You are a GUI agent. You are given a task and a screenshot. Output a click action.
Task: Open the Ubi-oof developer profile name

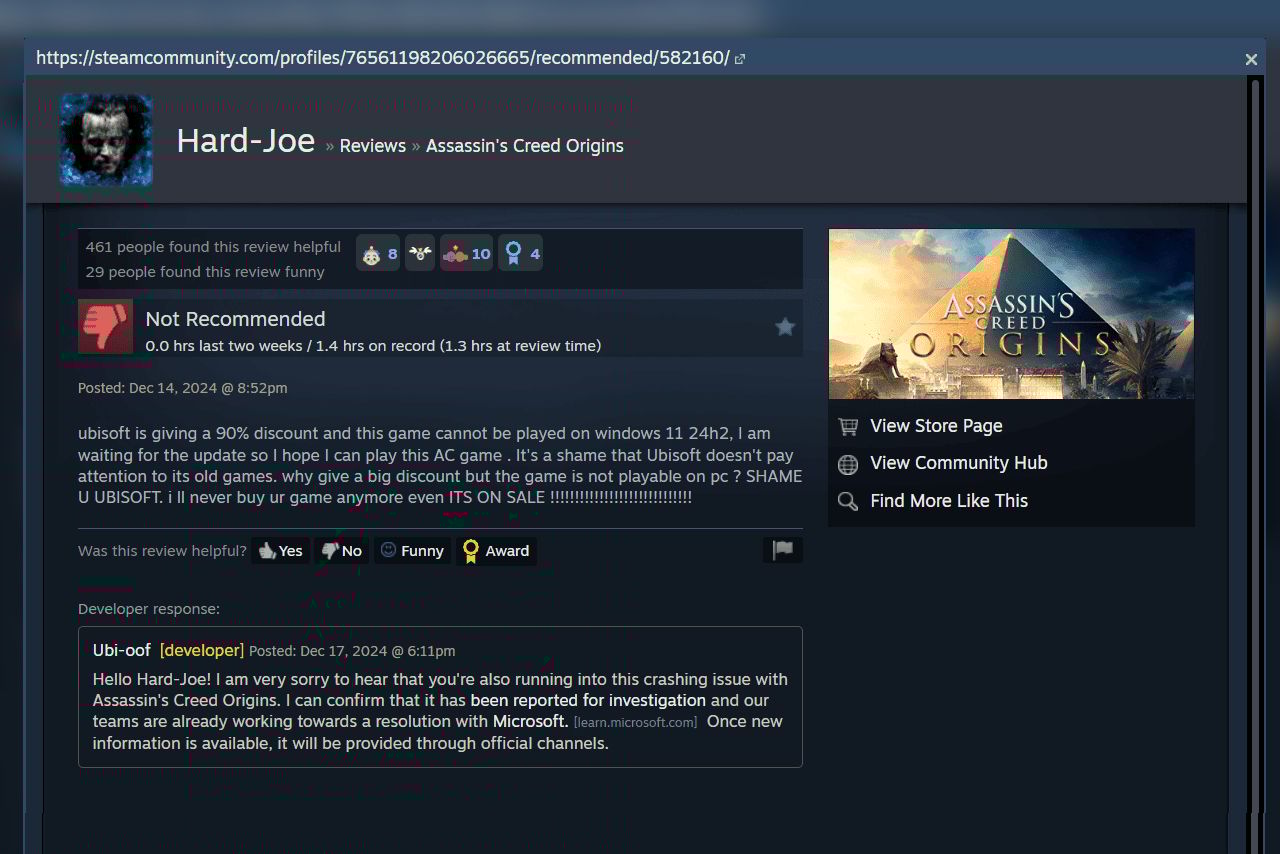click(x=122, y=650)
